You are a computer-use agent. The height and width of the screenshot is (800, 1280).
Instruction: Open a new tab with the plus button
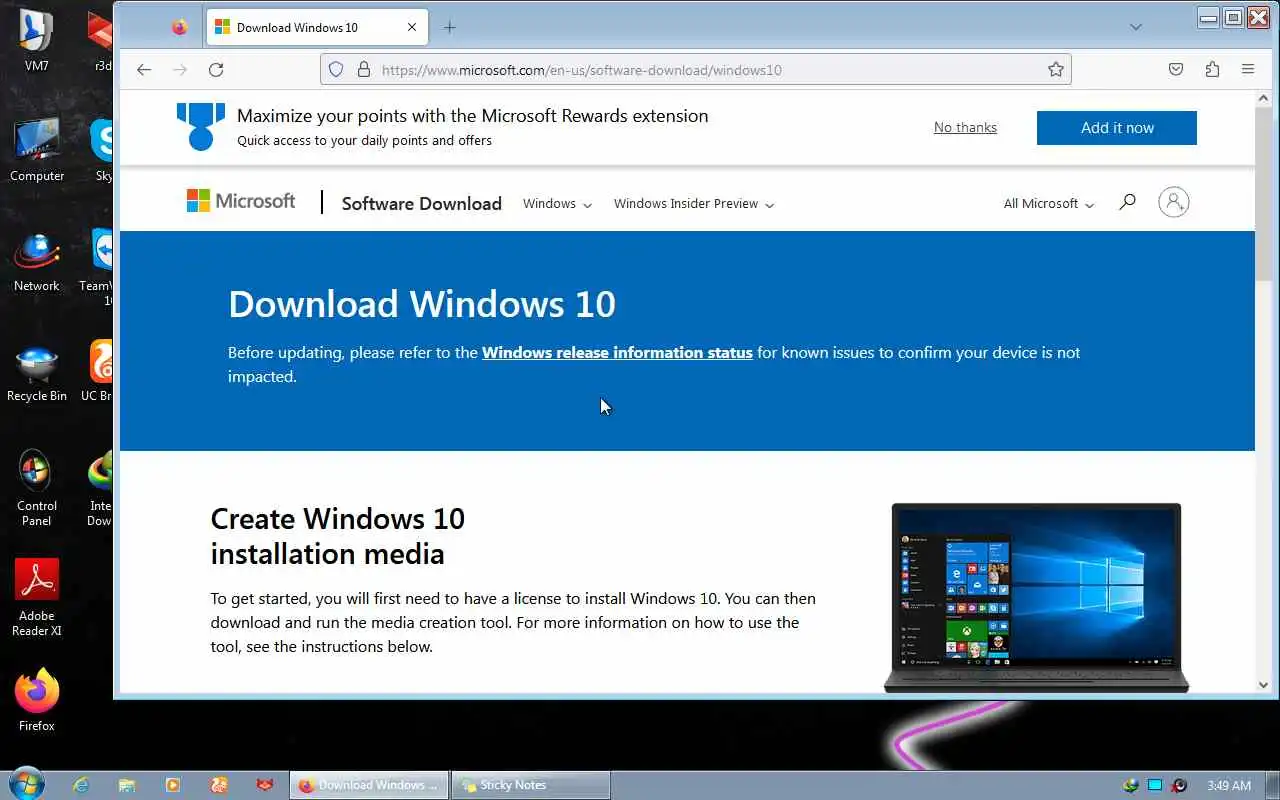[449, 27]
